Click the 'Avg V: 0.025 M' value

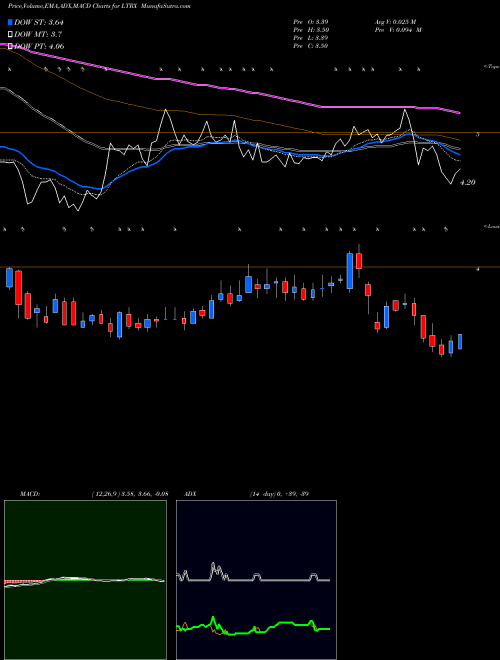pyautogui.click(x=395, y=22)
